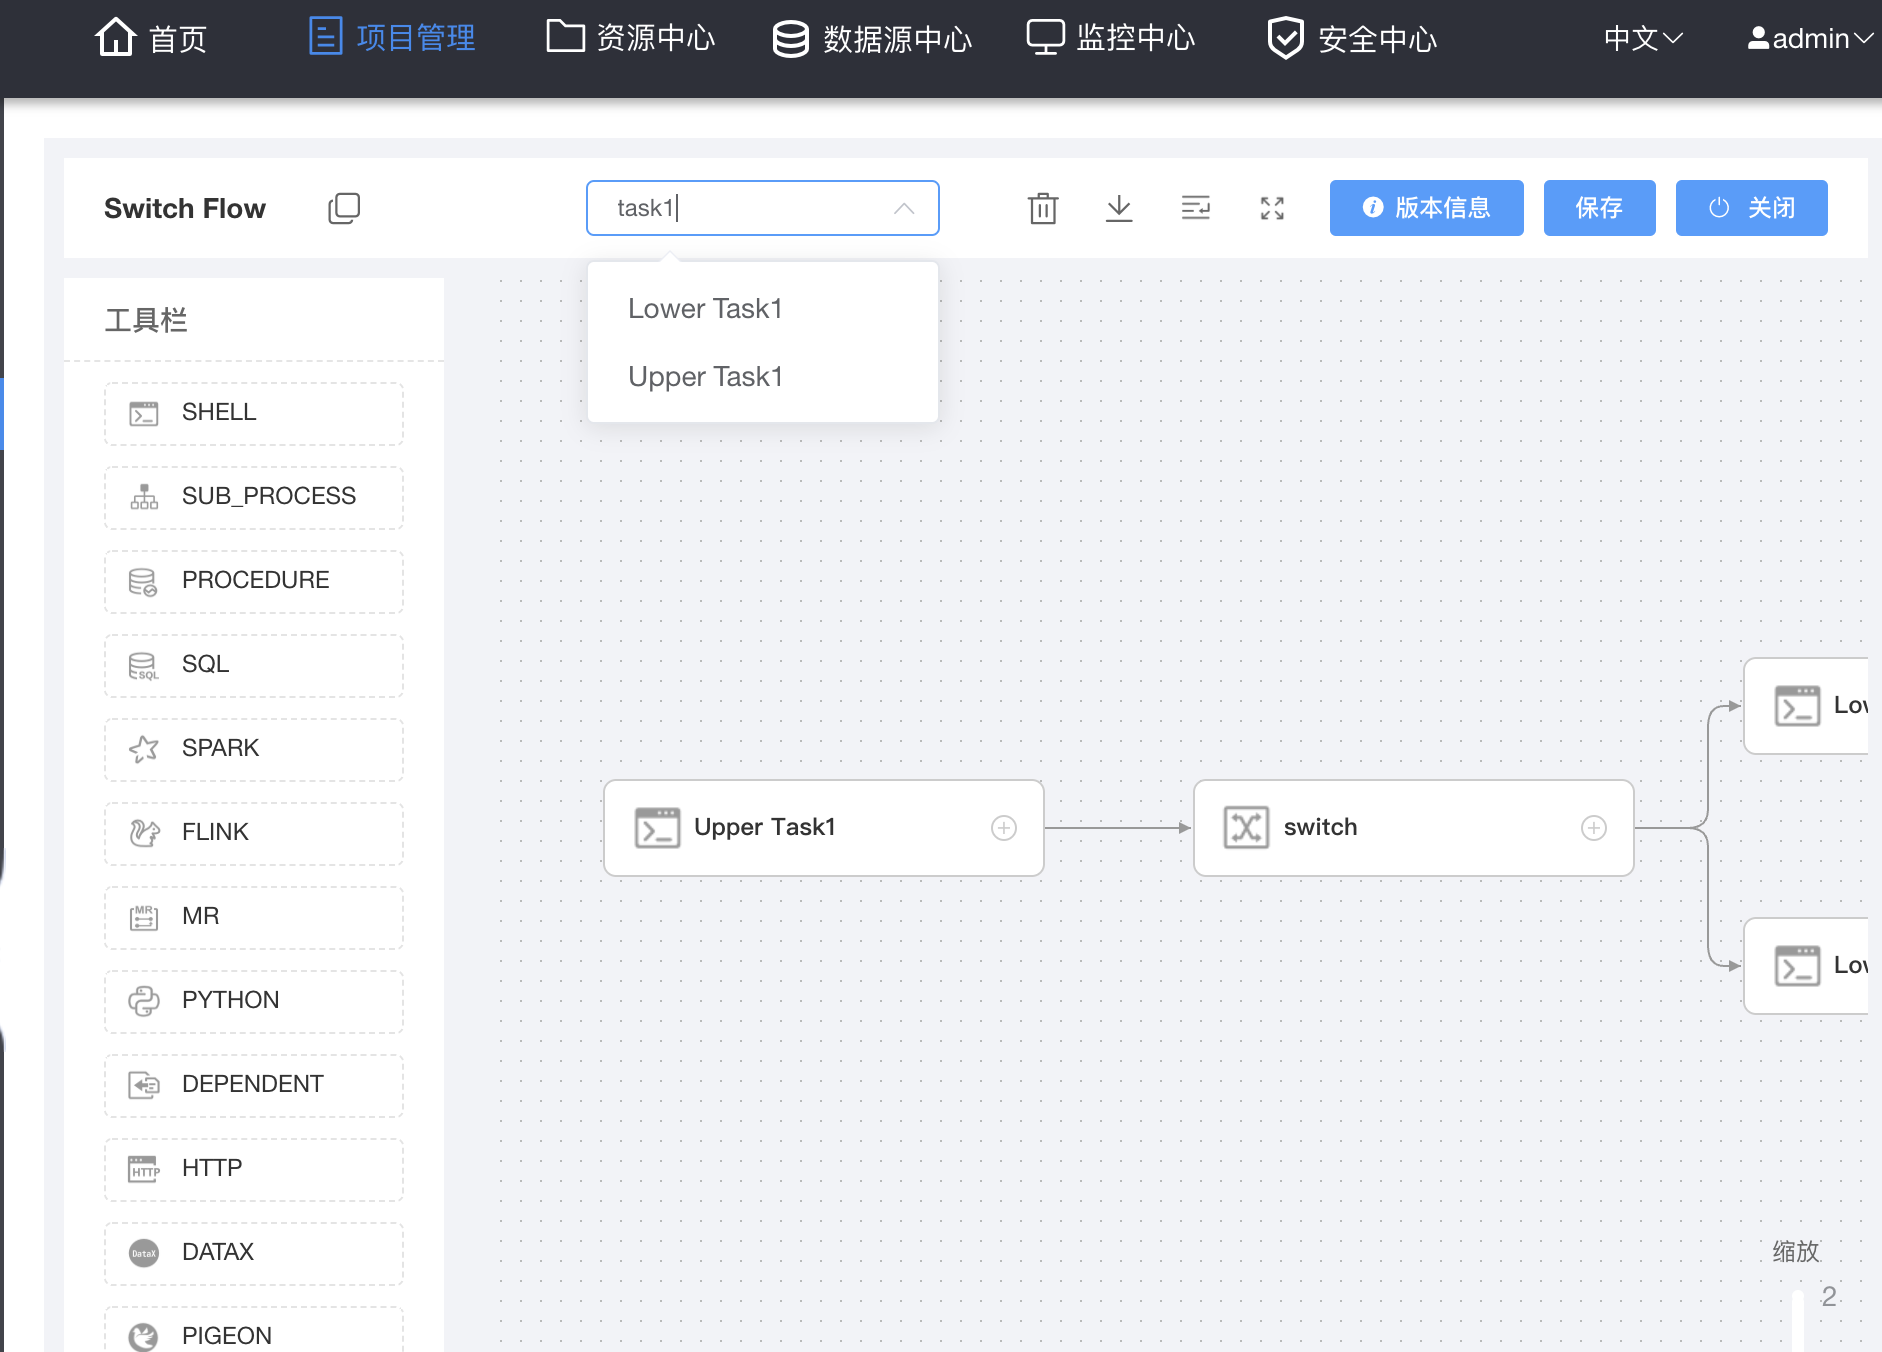1882x1352 pixels.
Task: Click the Switch Flow title
Action: click(x=185, y=208)
